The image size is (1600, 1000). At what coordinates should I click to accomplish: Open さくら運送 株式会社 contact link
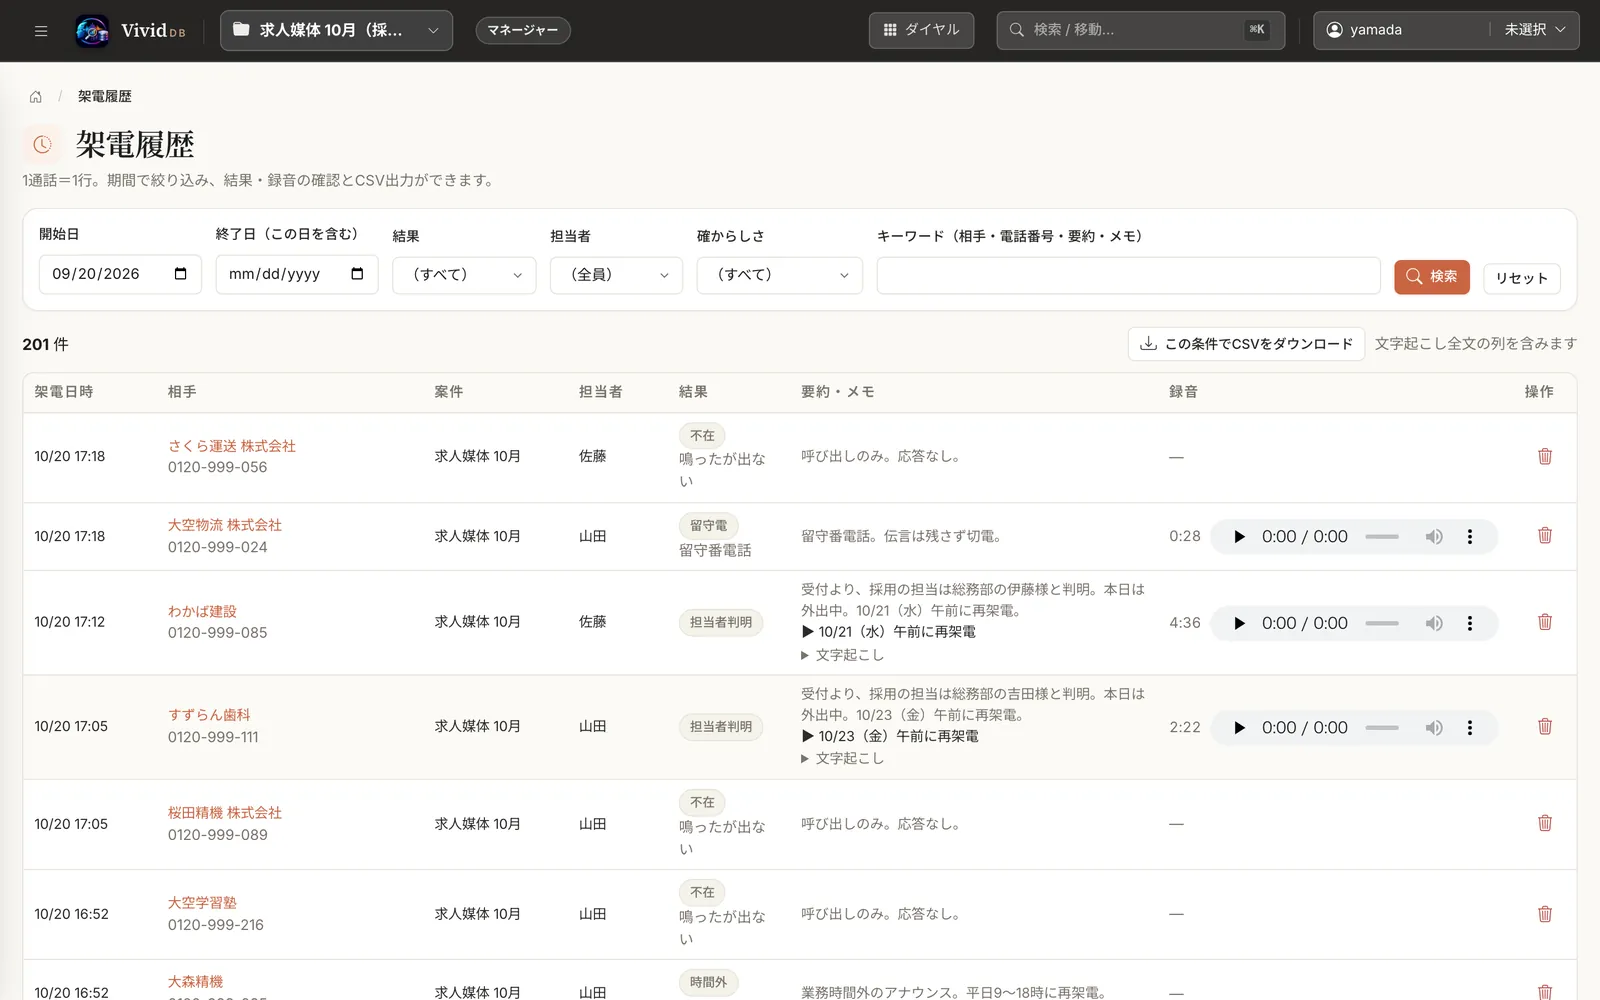232,446
